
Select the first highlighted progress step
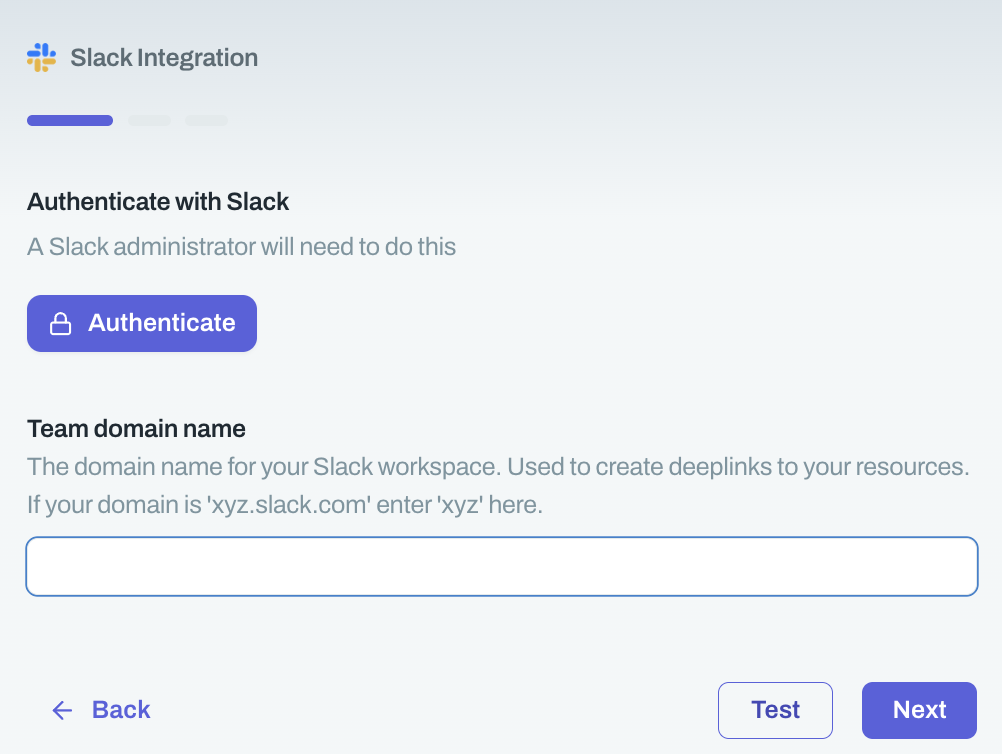pos(70,121)
